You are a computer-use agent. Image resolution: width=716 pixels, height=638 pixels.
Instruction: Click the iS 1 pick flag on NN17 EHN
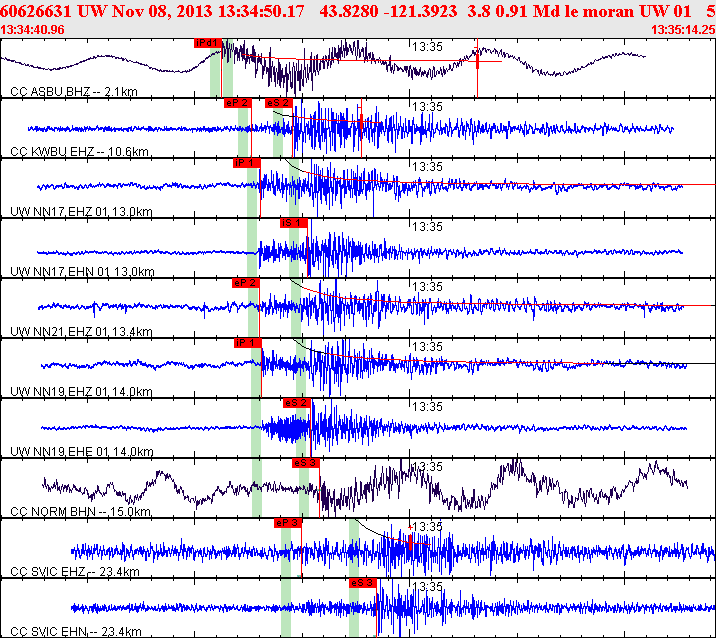coord(294,223)
